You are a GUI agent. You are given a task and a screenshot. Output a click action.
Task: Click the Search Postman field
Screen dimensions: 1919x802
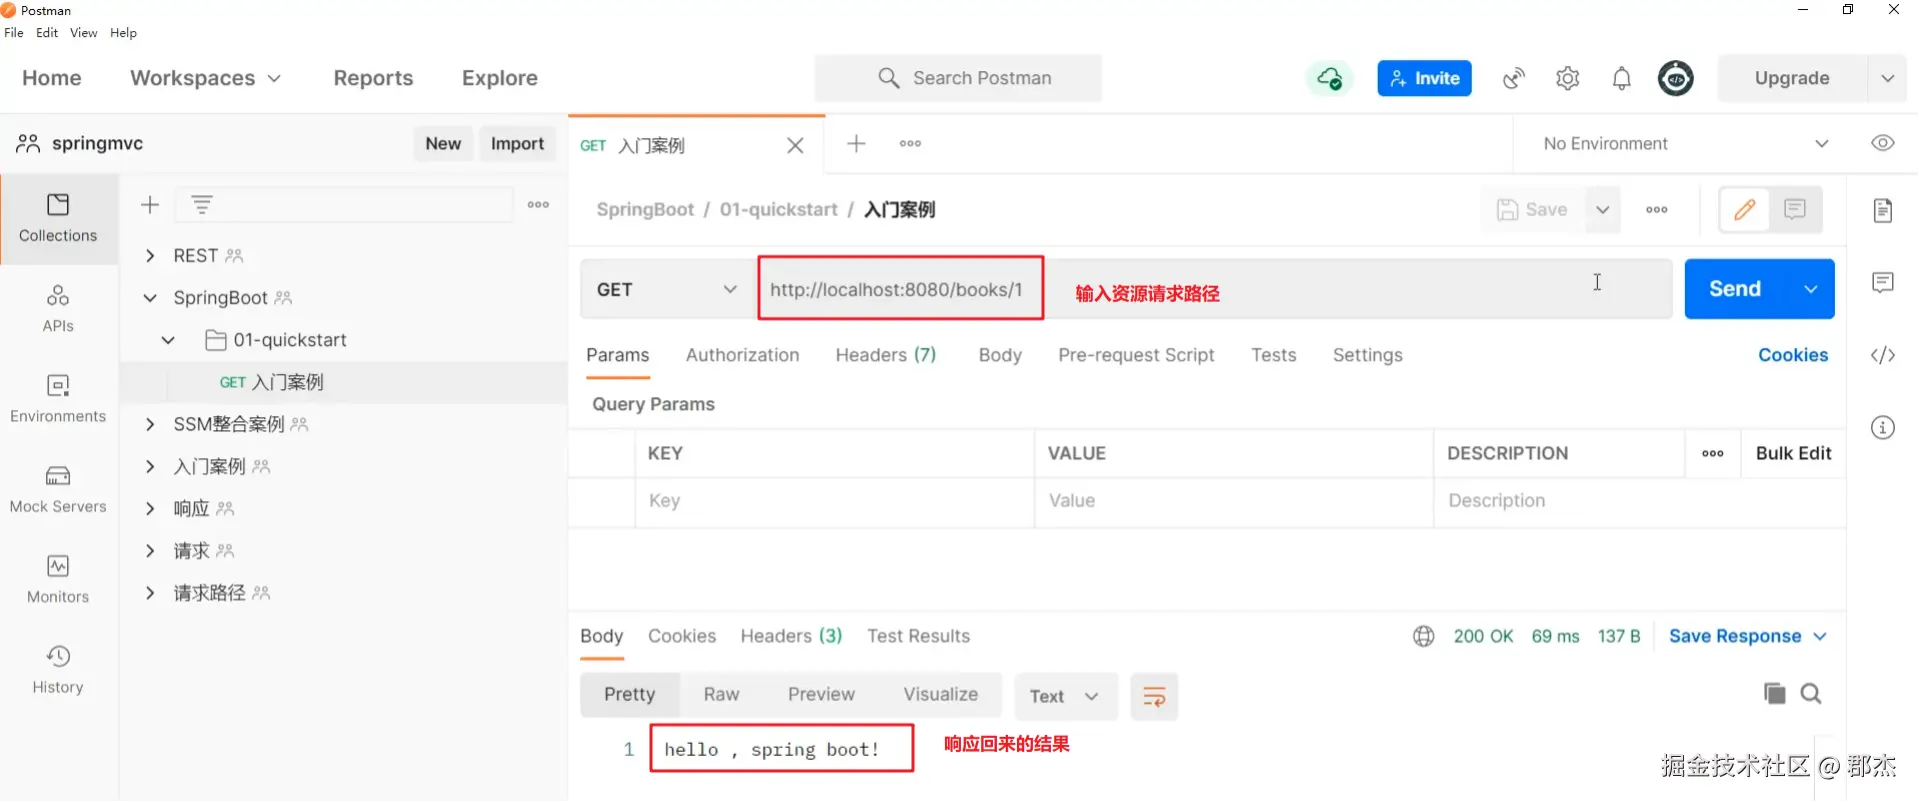point(958,78)
